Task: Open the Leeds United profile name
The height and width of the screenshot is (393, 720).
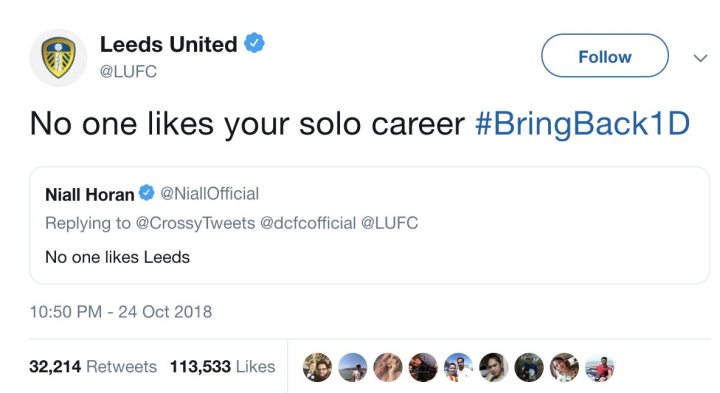Action: pos(169,45)
